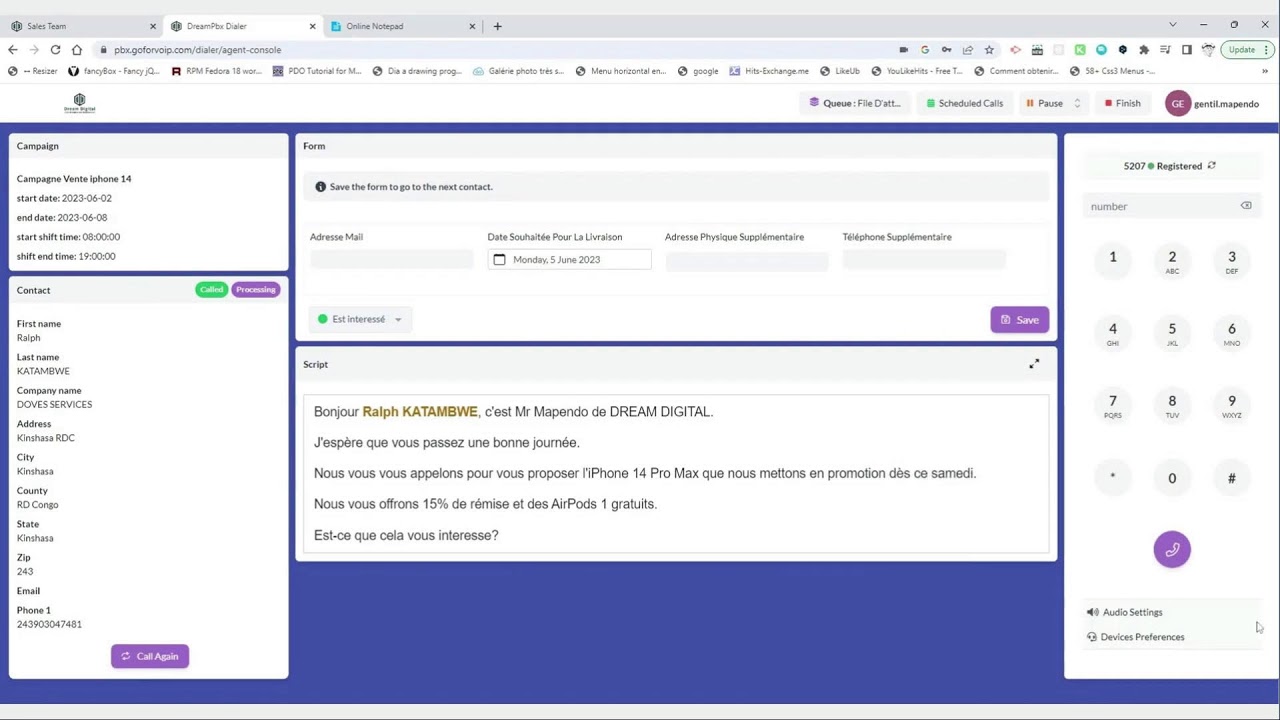Open the YouLikeHits bookmark

pos(918,71)
